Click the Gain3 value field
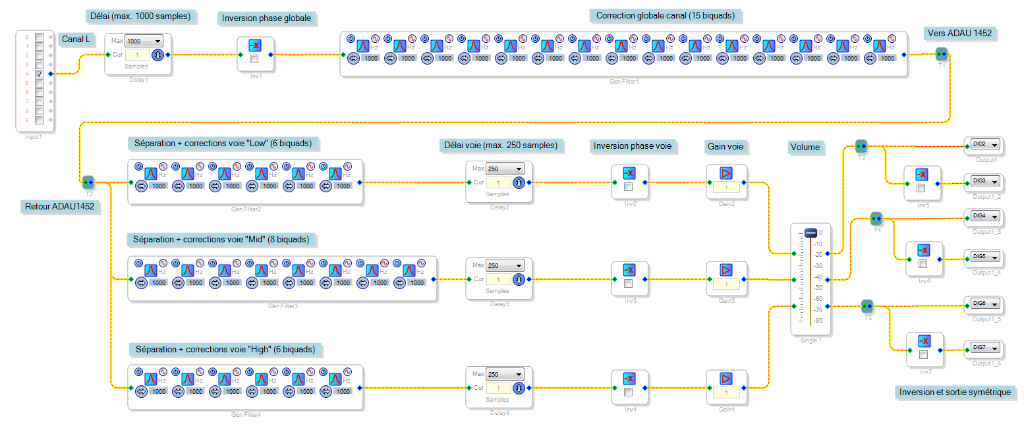 (x=725, y=286)
